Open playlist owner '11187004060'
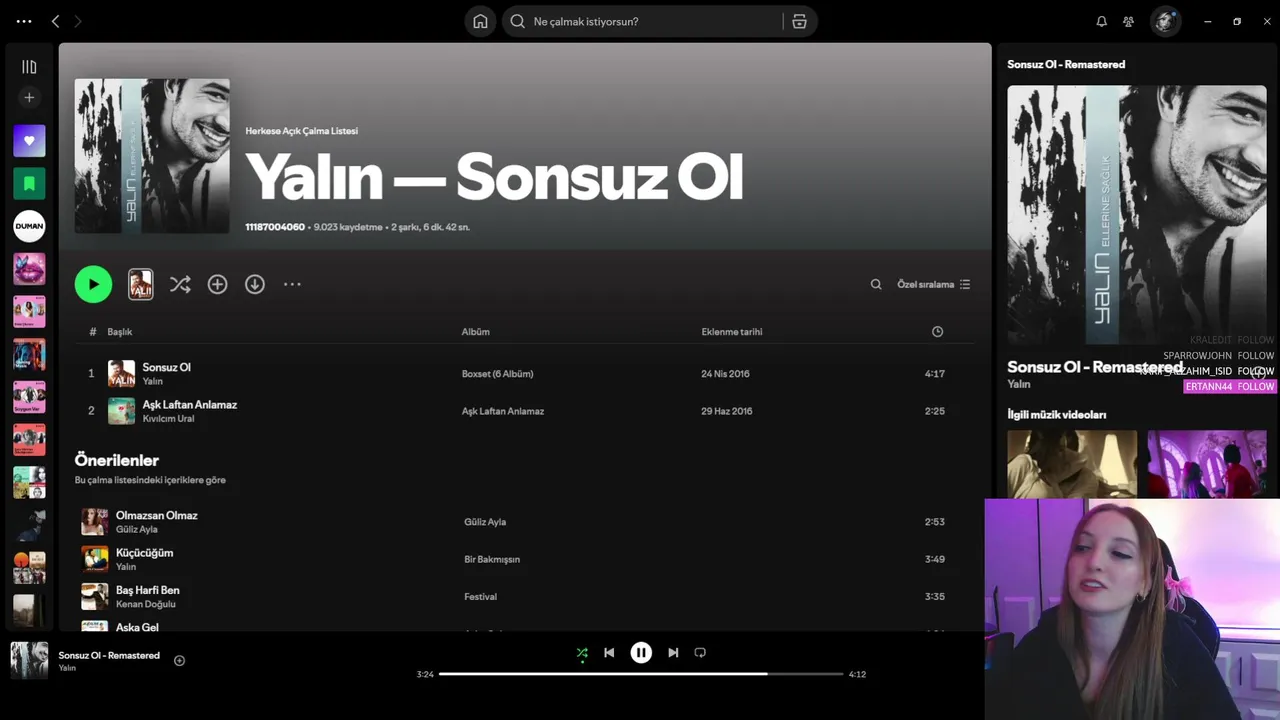1280x720 pixels. coord(275,227)
